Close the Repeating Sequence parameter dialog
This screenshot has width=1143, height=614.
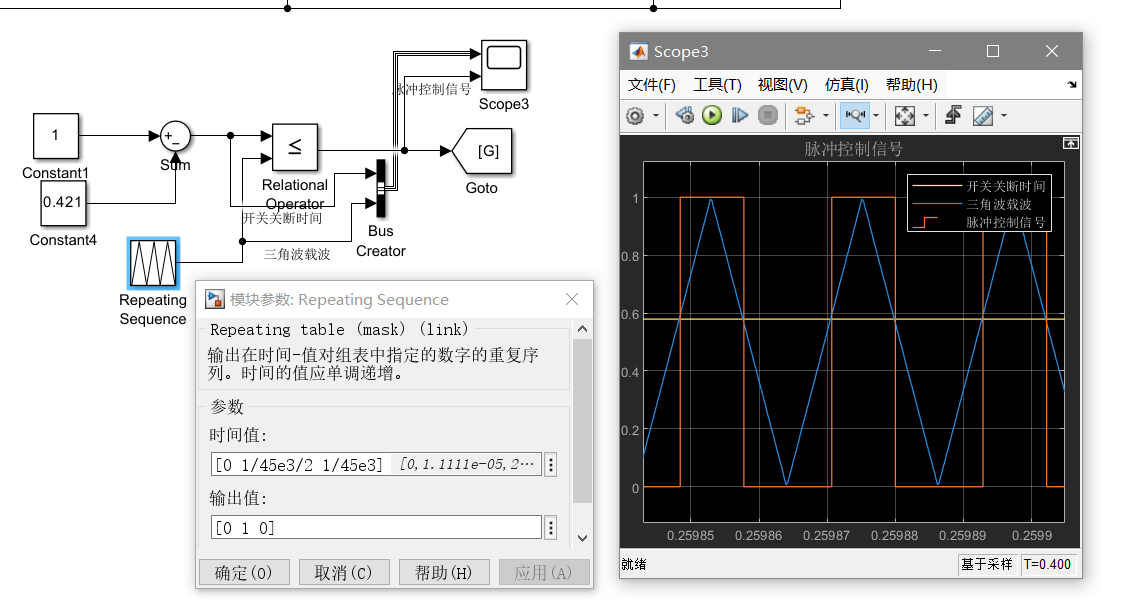pos(572,299)
